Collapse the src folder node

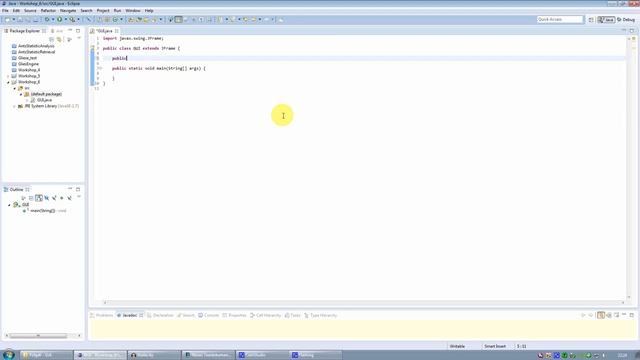[15, 88]
